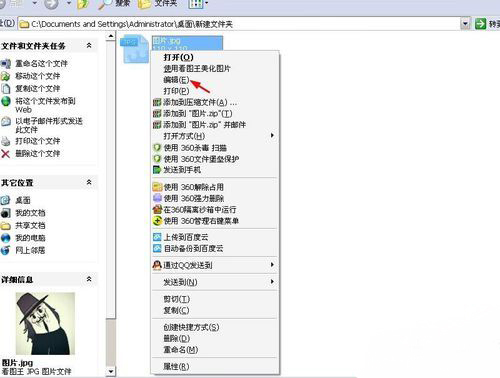Open 属性(R) from the context menu
Screen dimensions: 500x378
pos(176,367)
